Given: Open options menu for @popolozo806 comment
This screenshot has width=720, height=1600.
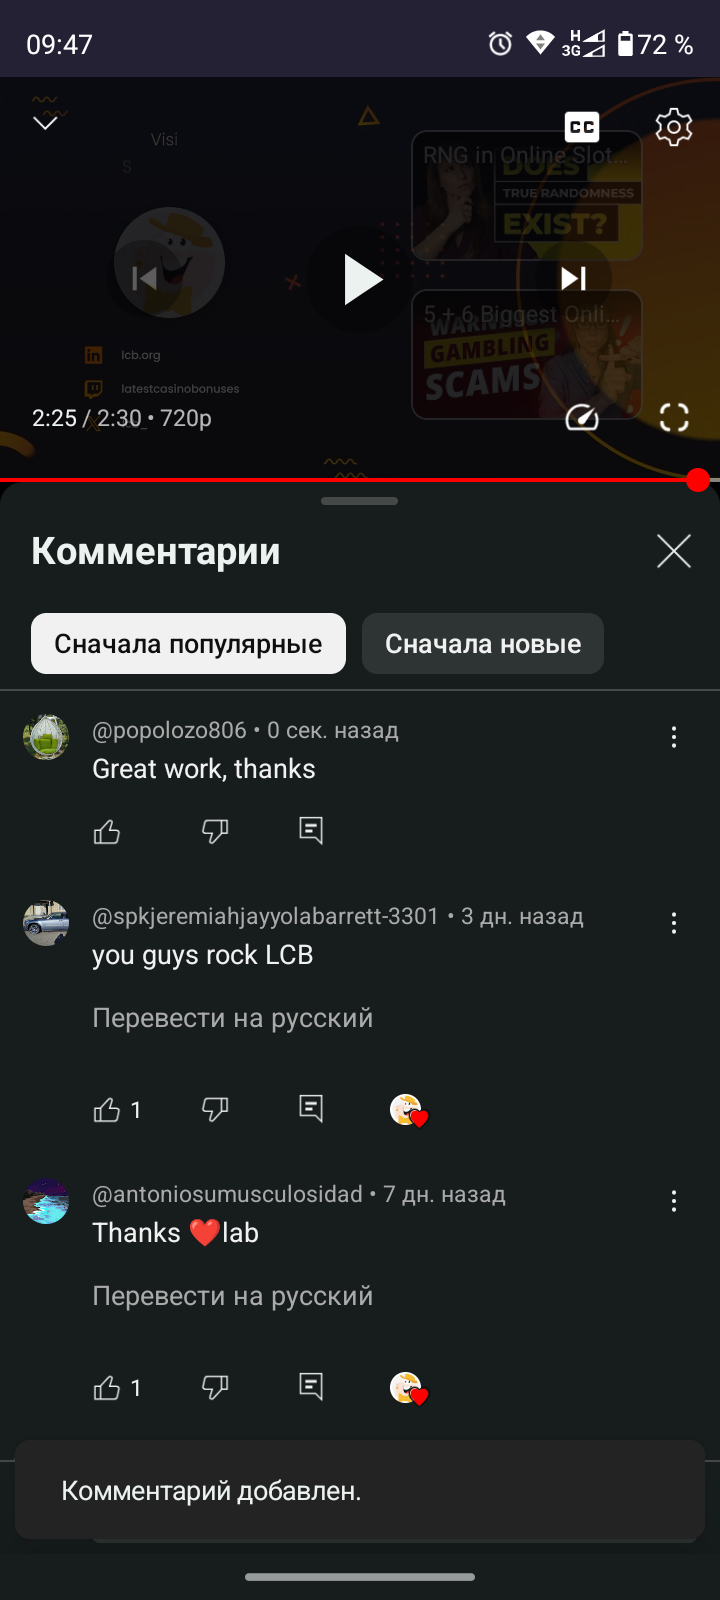Looking at the screenshot, I should coord(674,737).
